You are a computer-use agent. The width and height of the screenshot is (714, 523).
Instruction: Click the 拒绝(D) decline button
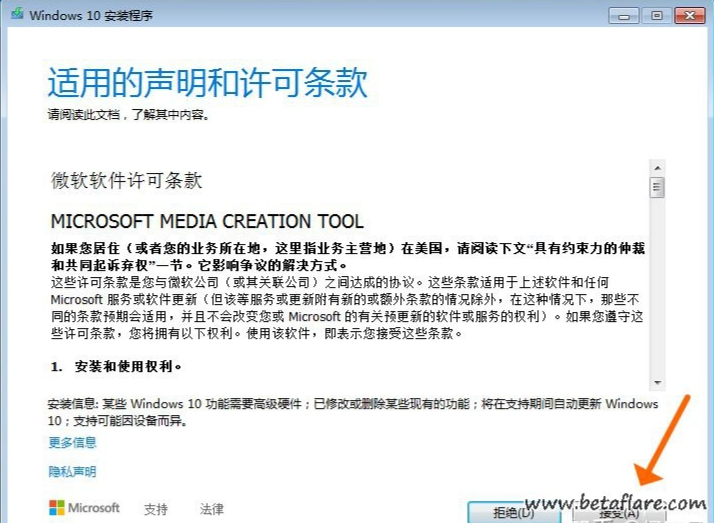[514, 513]
